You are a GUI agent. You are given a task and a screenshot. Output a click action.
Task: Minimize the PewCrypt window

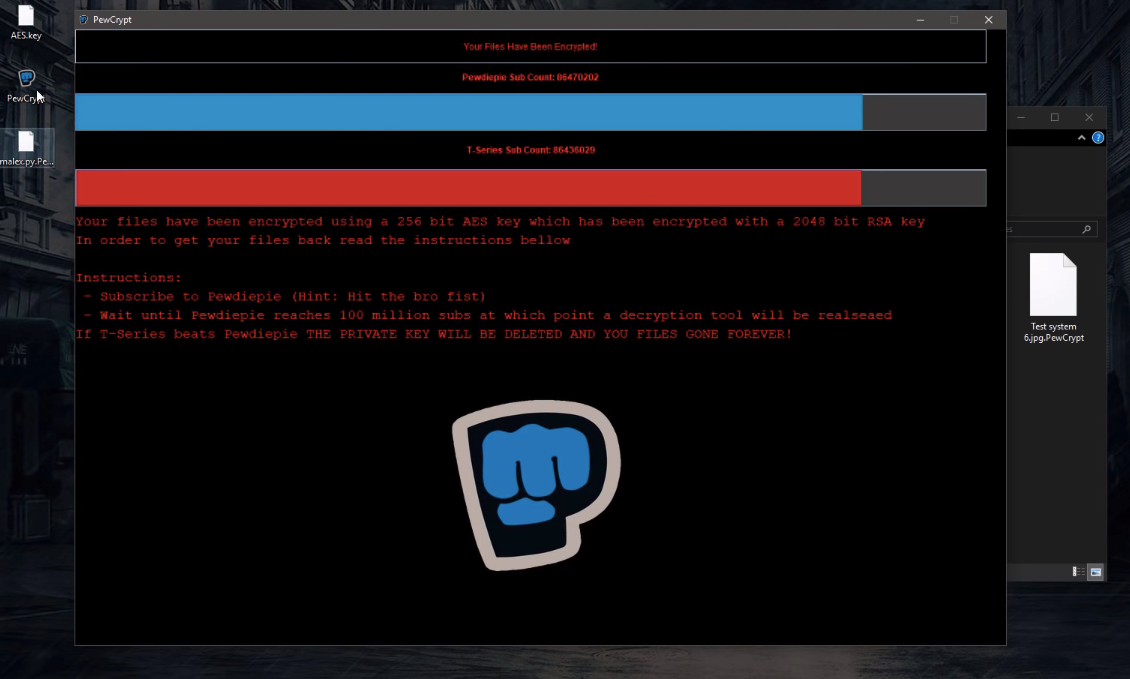pyautogui.click(x=920, y=19)
